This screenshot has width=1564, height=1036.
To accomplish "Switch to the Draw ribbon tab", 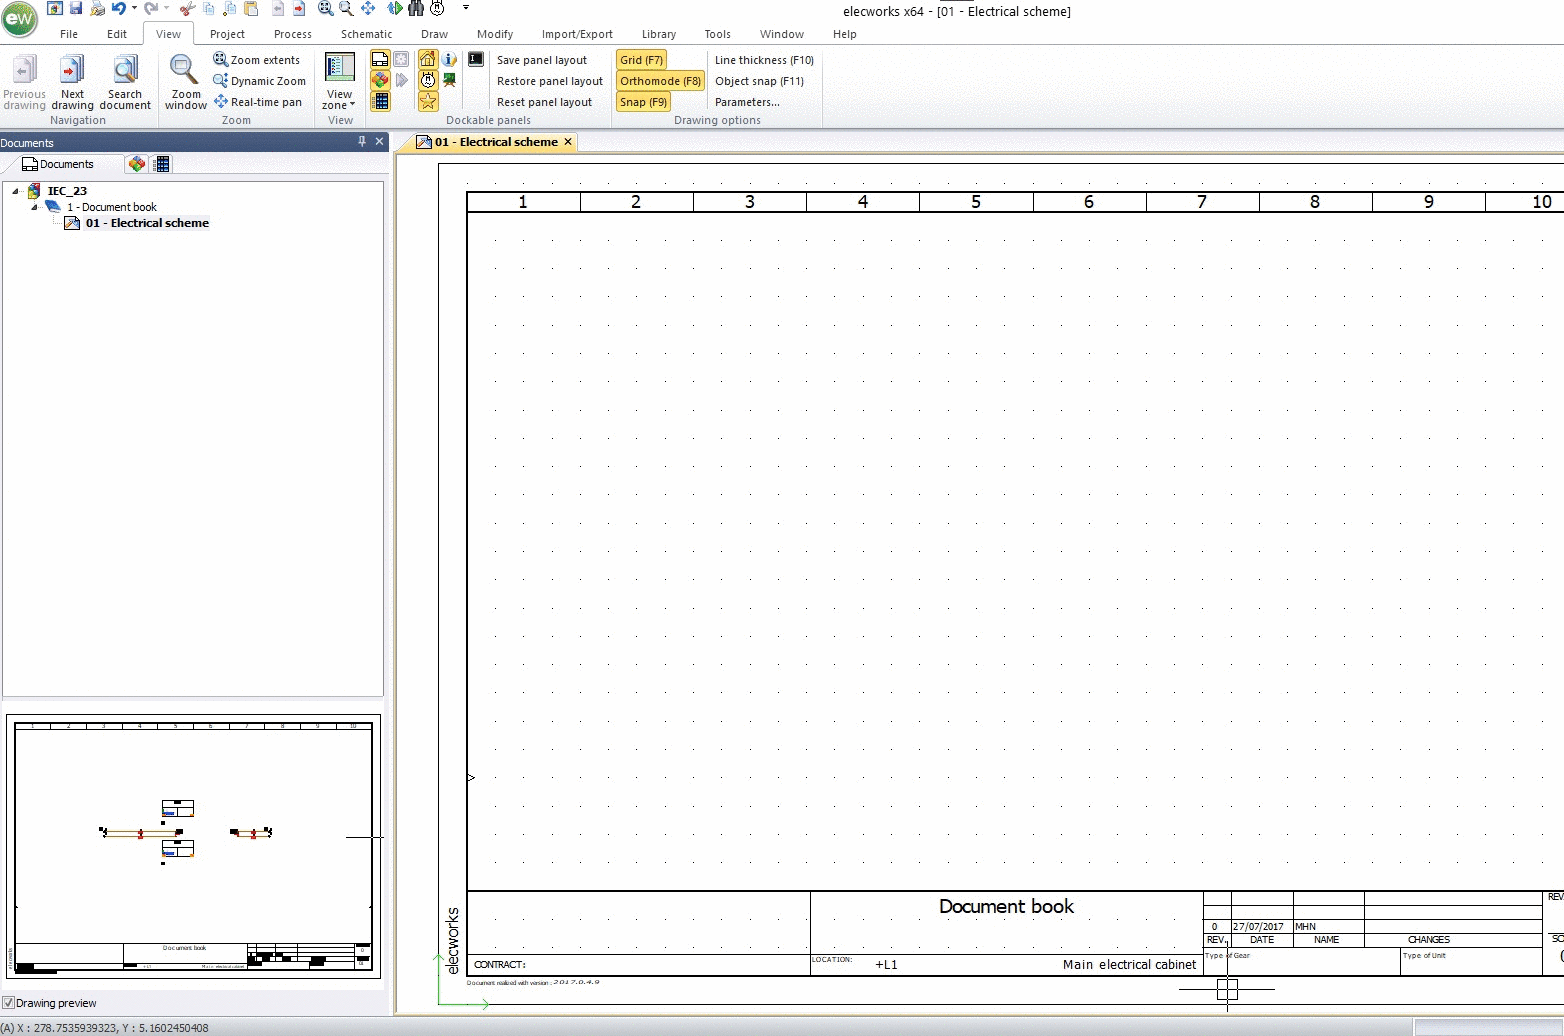I will 434,34.
